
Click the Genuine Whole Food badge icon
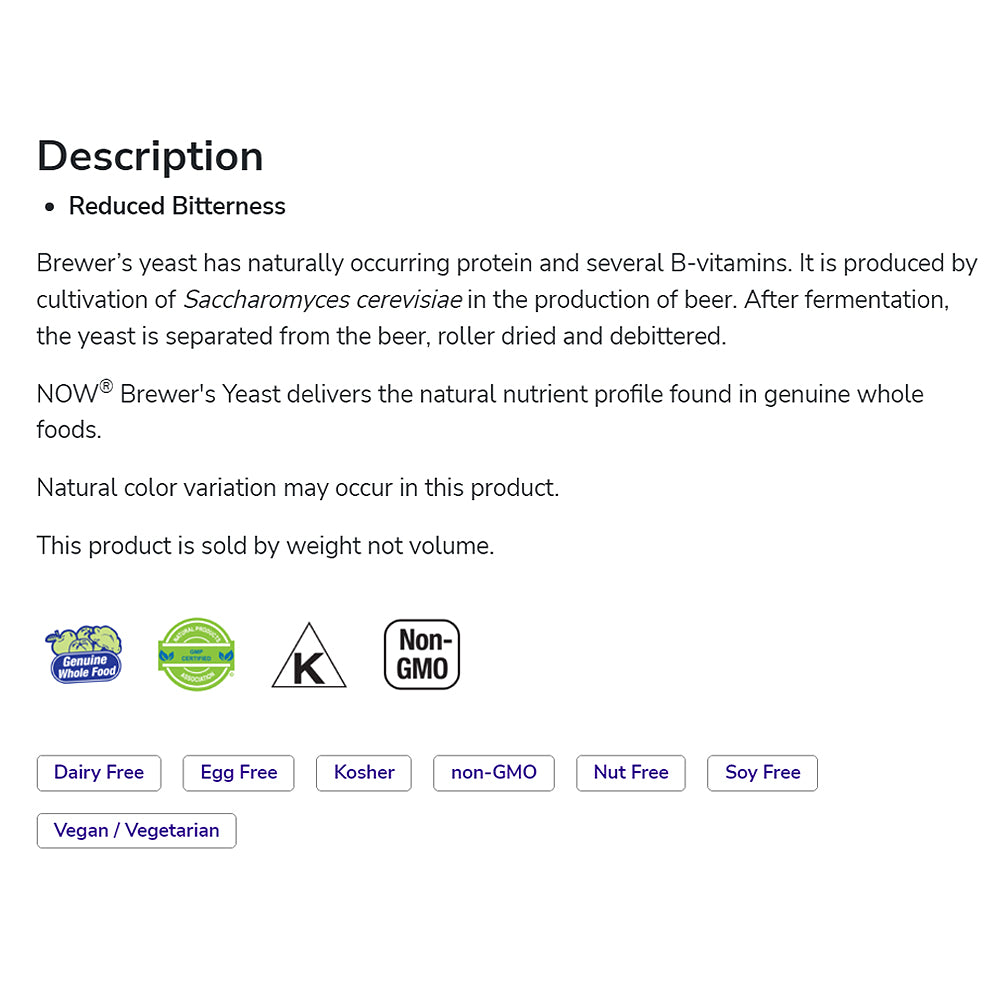point(84,654)
